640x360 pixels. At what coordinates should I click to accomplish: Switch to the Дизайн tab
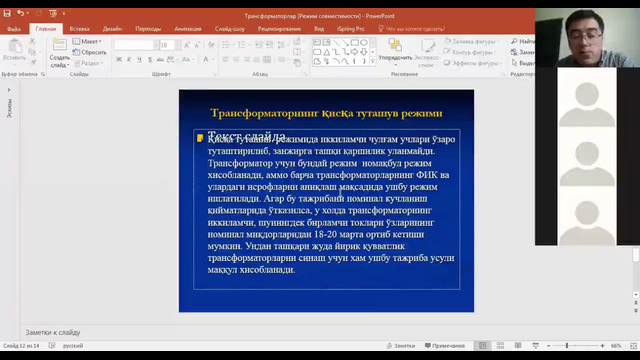[x=112, y=29]
